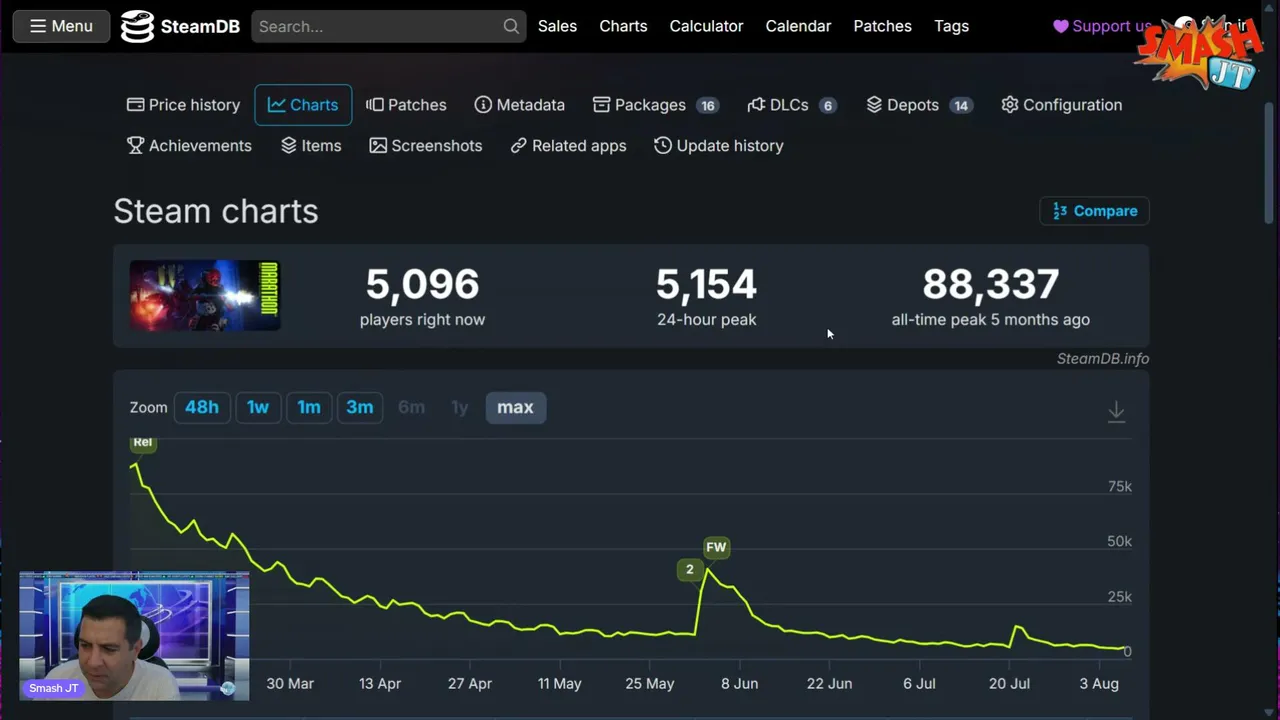Click the 75k axis label

1120,487
